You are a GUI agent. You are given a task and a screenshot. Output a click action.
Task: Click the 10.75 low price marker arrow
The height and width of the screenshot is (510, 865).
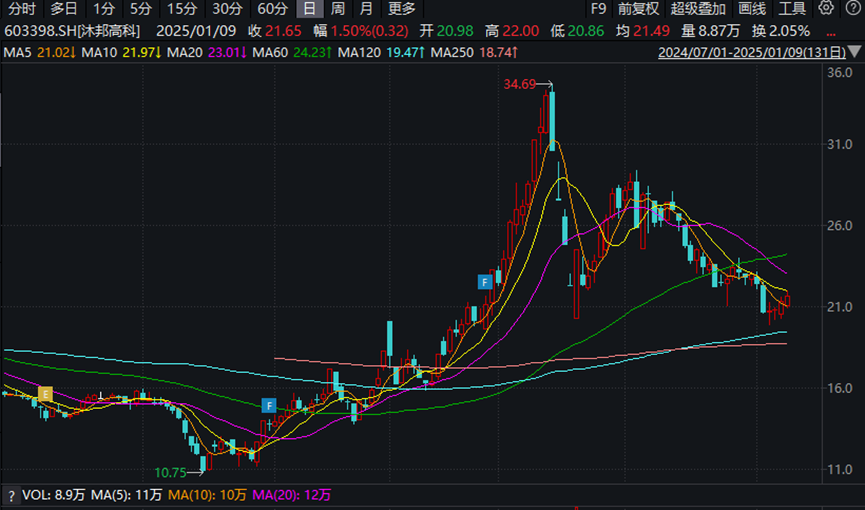196,472
